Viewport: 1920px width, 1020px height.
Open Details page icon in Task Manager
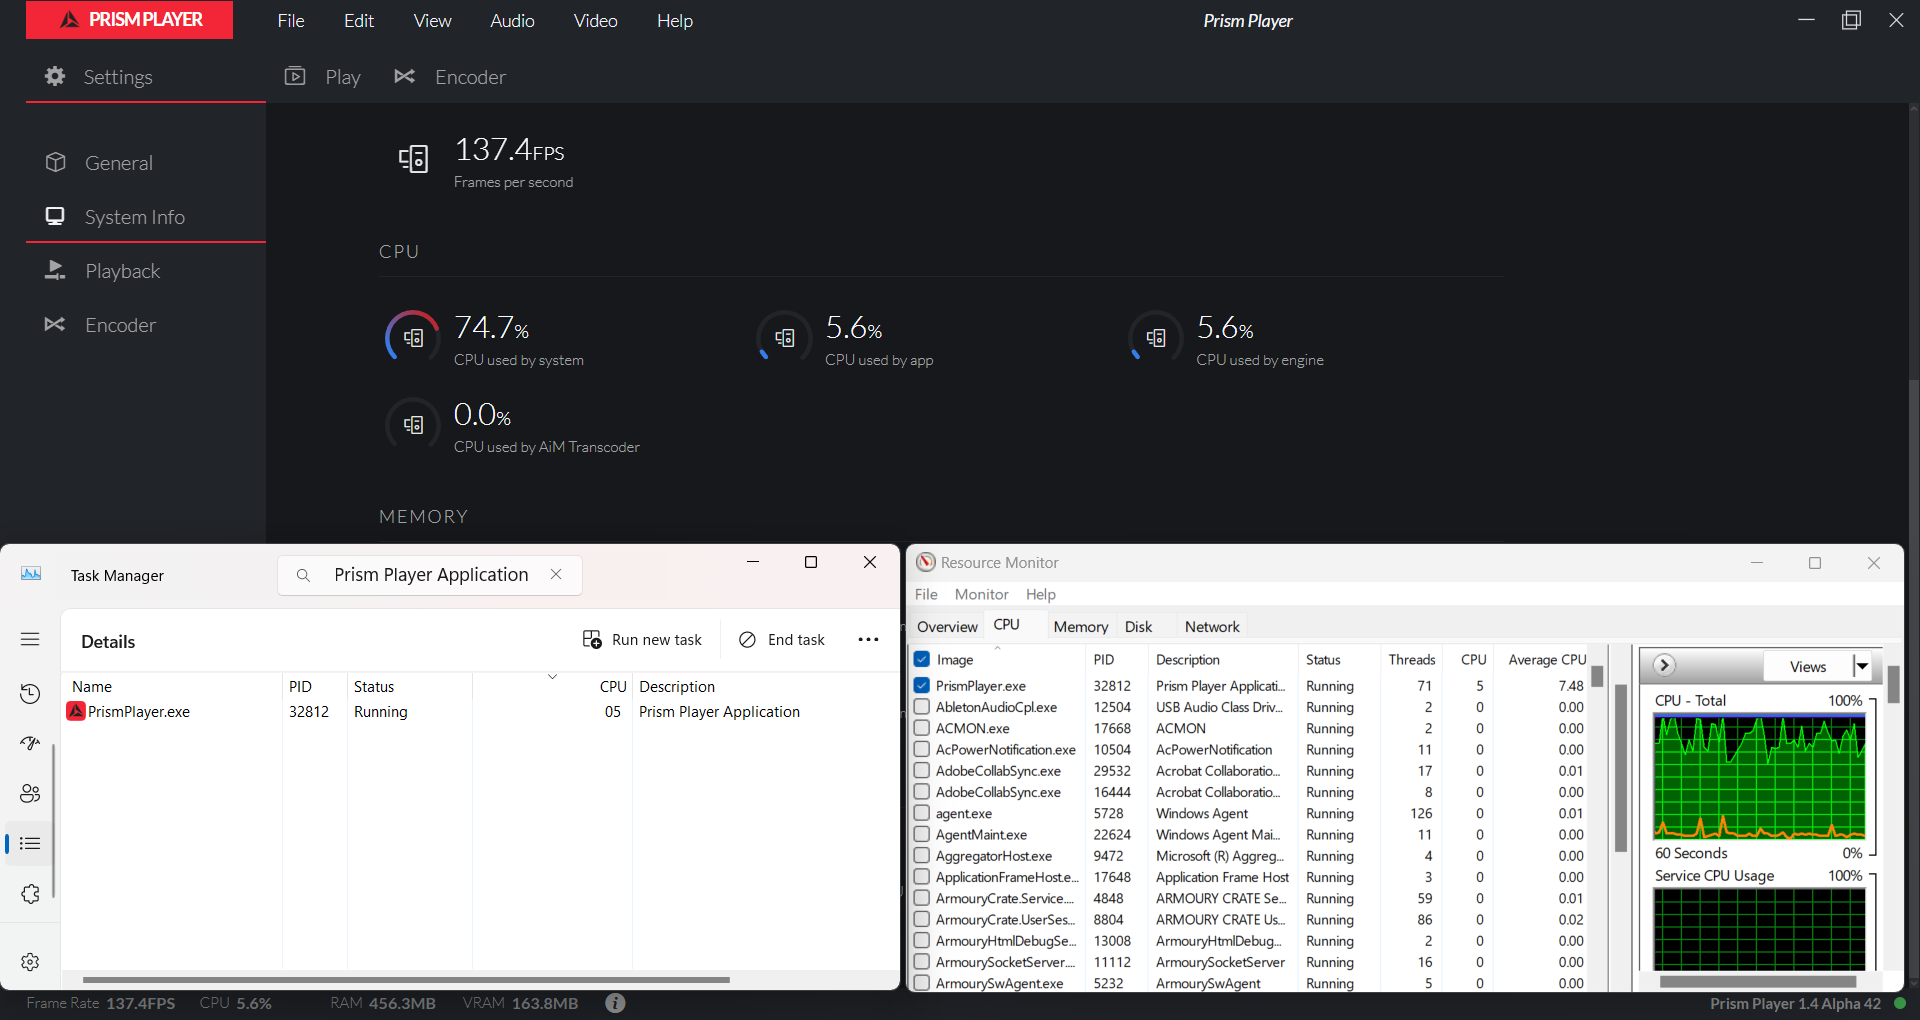[30, 844]
